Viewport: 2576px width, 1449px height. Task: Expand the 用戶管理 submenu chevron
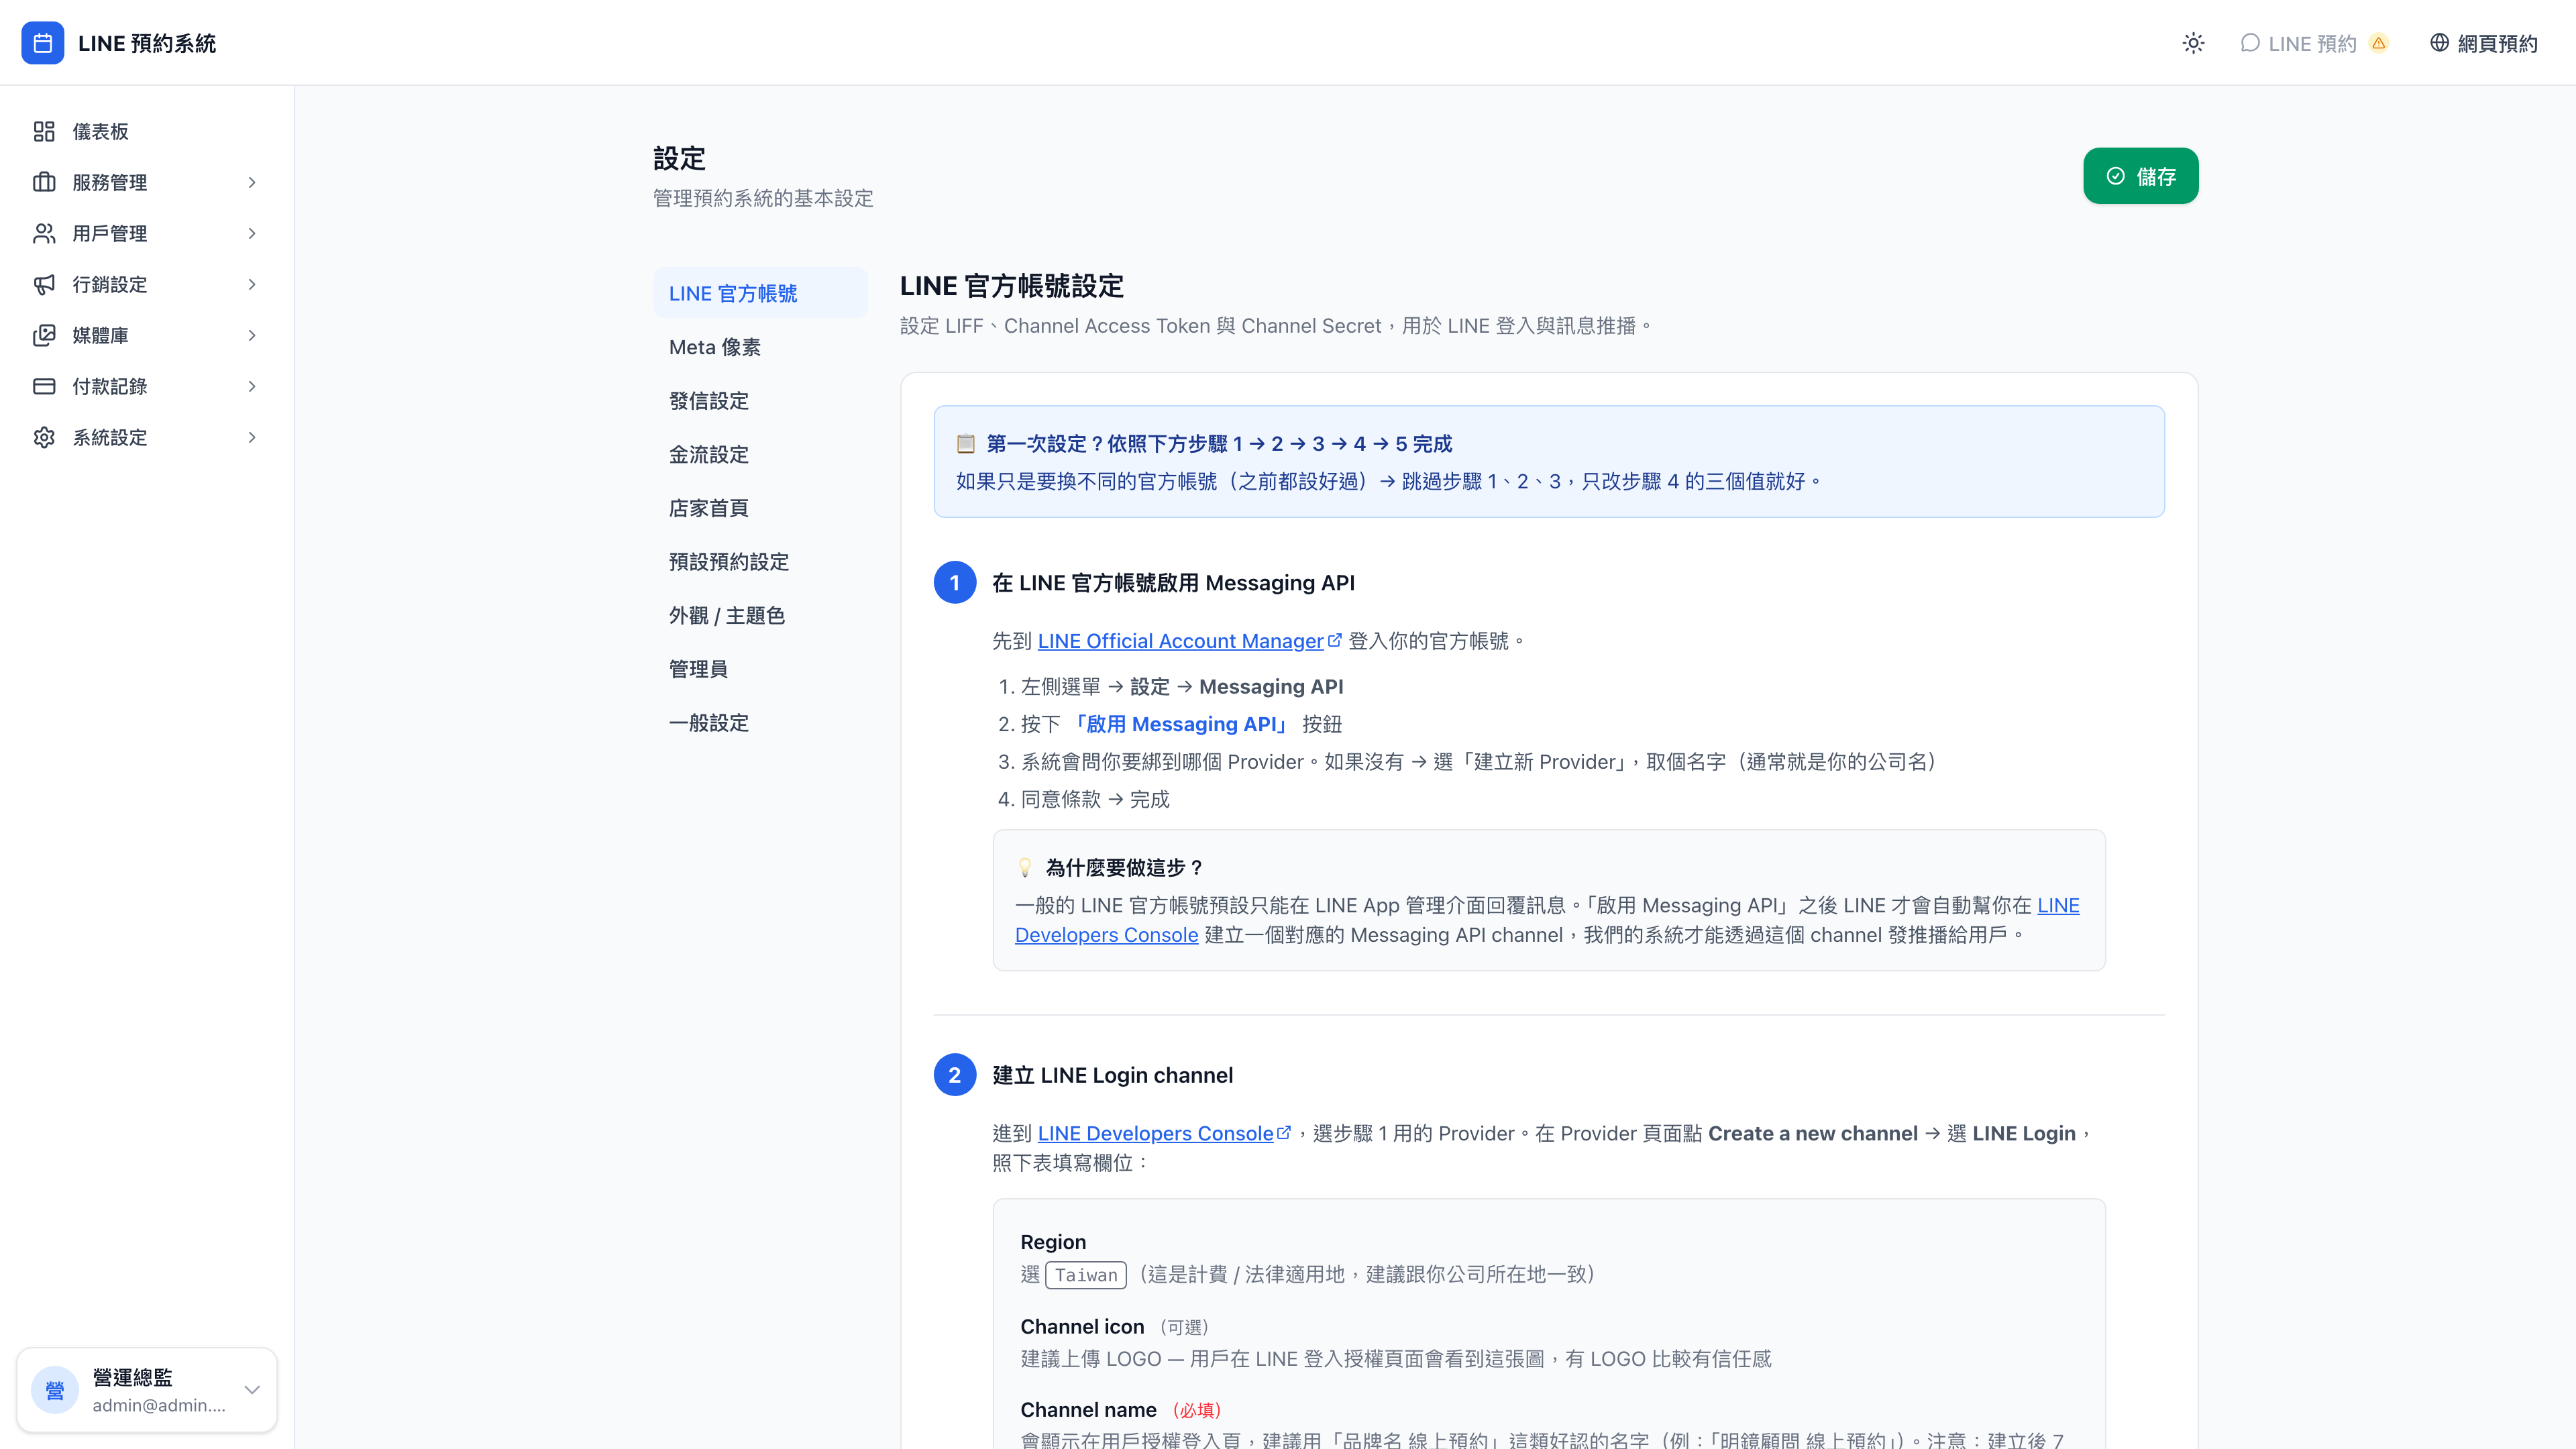pyautogui.click(x=252, y=233)
